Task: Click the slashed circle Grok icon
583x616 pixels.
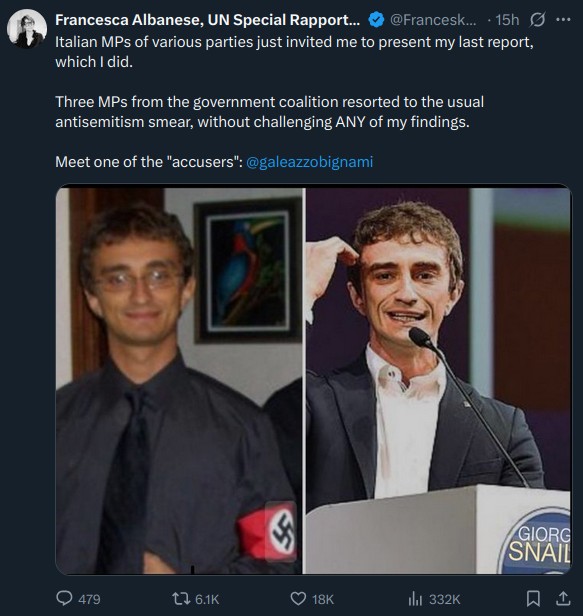Action: [537, 20]
